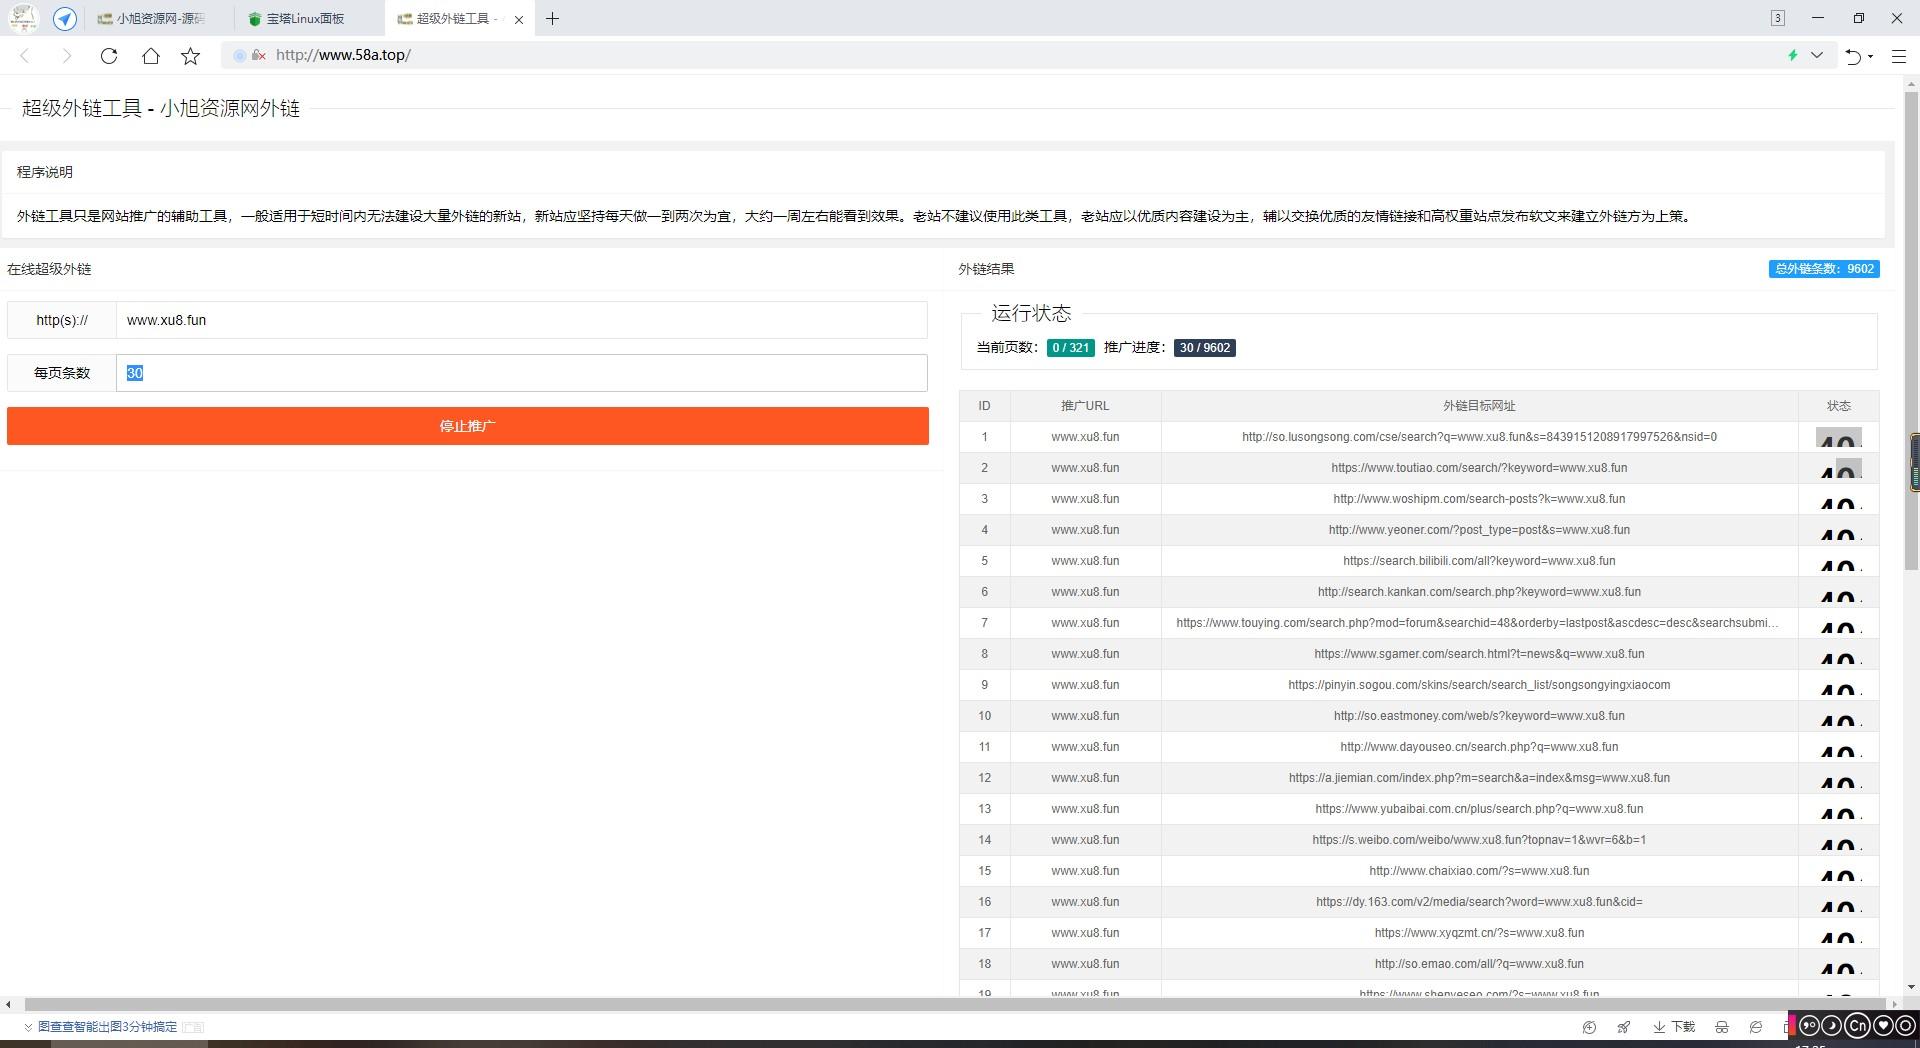Click the green lightning speed icon near address bar
The height and width of the screenshot is (1048, 1920).
(1792, 55)
